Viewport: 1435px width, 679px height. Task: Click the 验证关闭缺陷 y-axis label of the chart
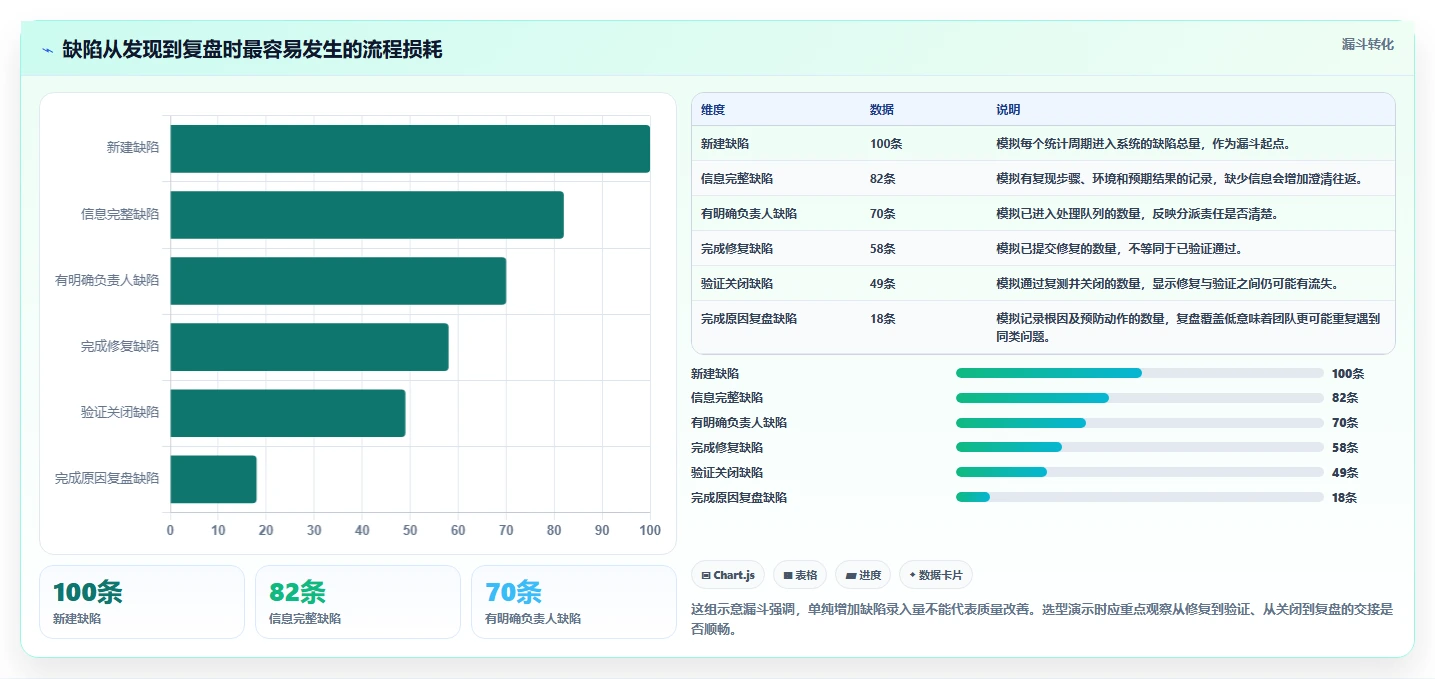click(x=120, y=412)
